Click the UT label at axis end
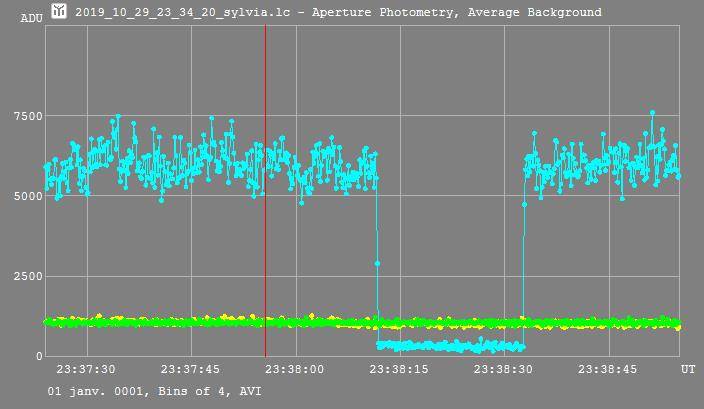This screenshot has width=704, height=409. point(688,369)
